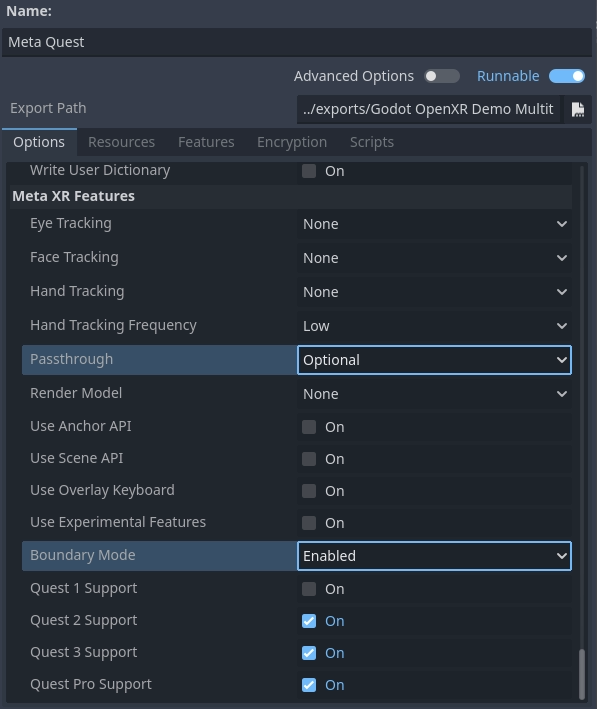597x709 pixels.
Task: Open the Encryption tab
Action: click(292, 142)
